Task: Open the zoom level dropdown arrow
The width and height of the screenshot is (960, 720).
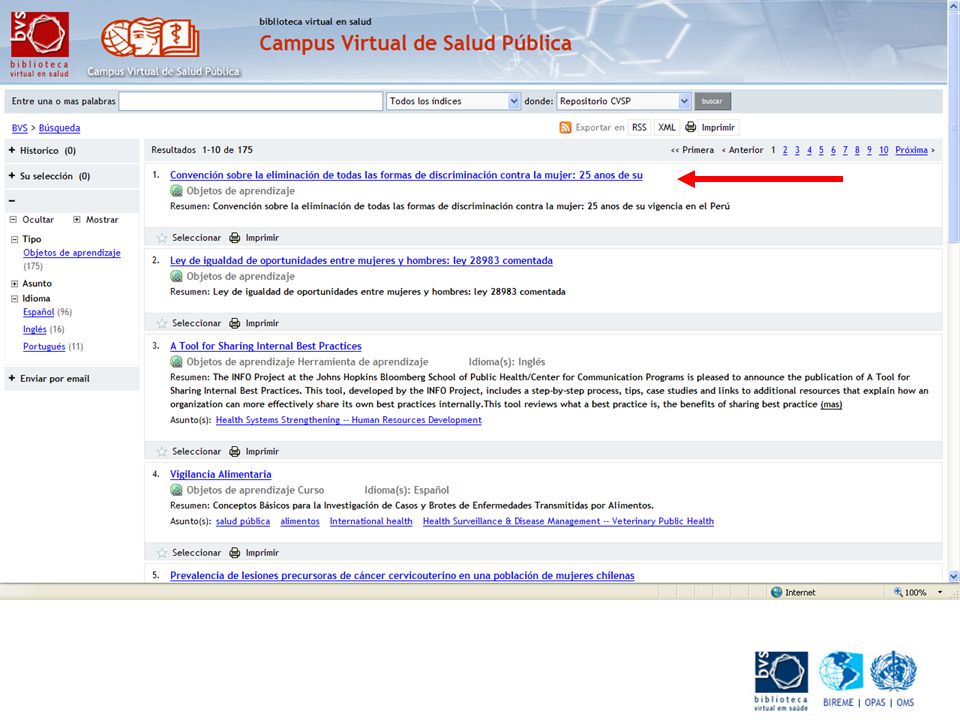Action: 940,592
